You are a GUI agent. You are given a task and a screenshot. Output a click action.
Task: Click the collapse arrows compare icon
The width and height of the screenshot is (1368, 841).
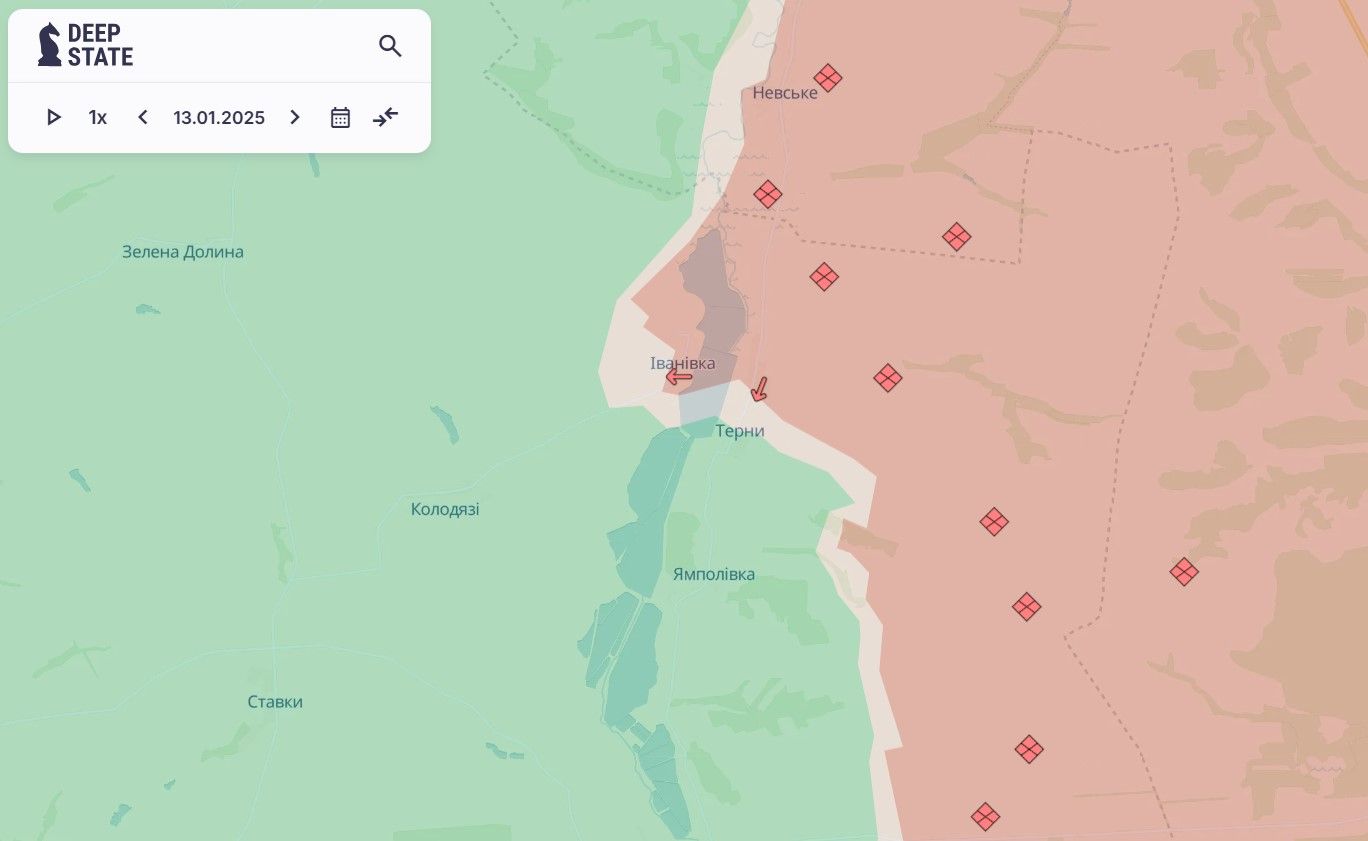pyautogui.click(x=386, y=118)
